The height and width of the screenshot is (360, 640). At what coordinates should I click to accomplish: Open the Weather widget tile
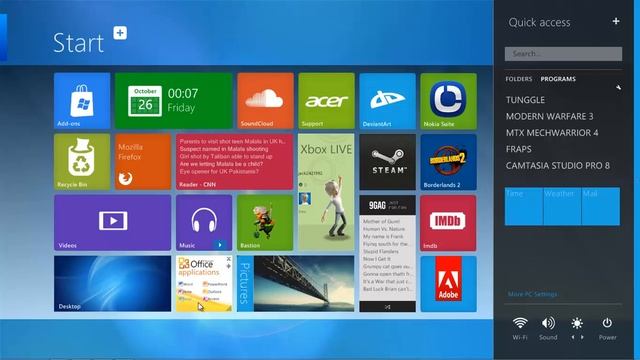[562, 207]
